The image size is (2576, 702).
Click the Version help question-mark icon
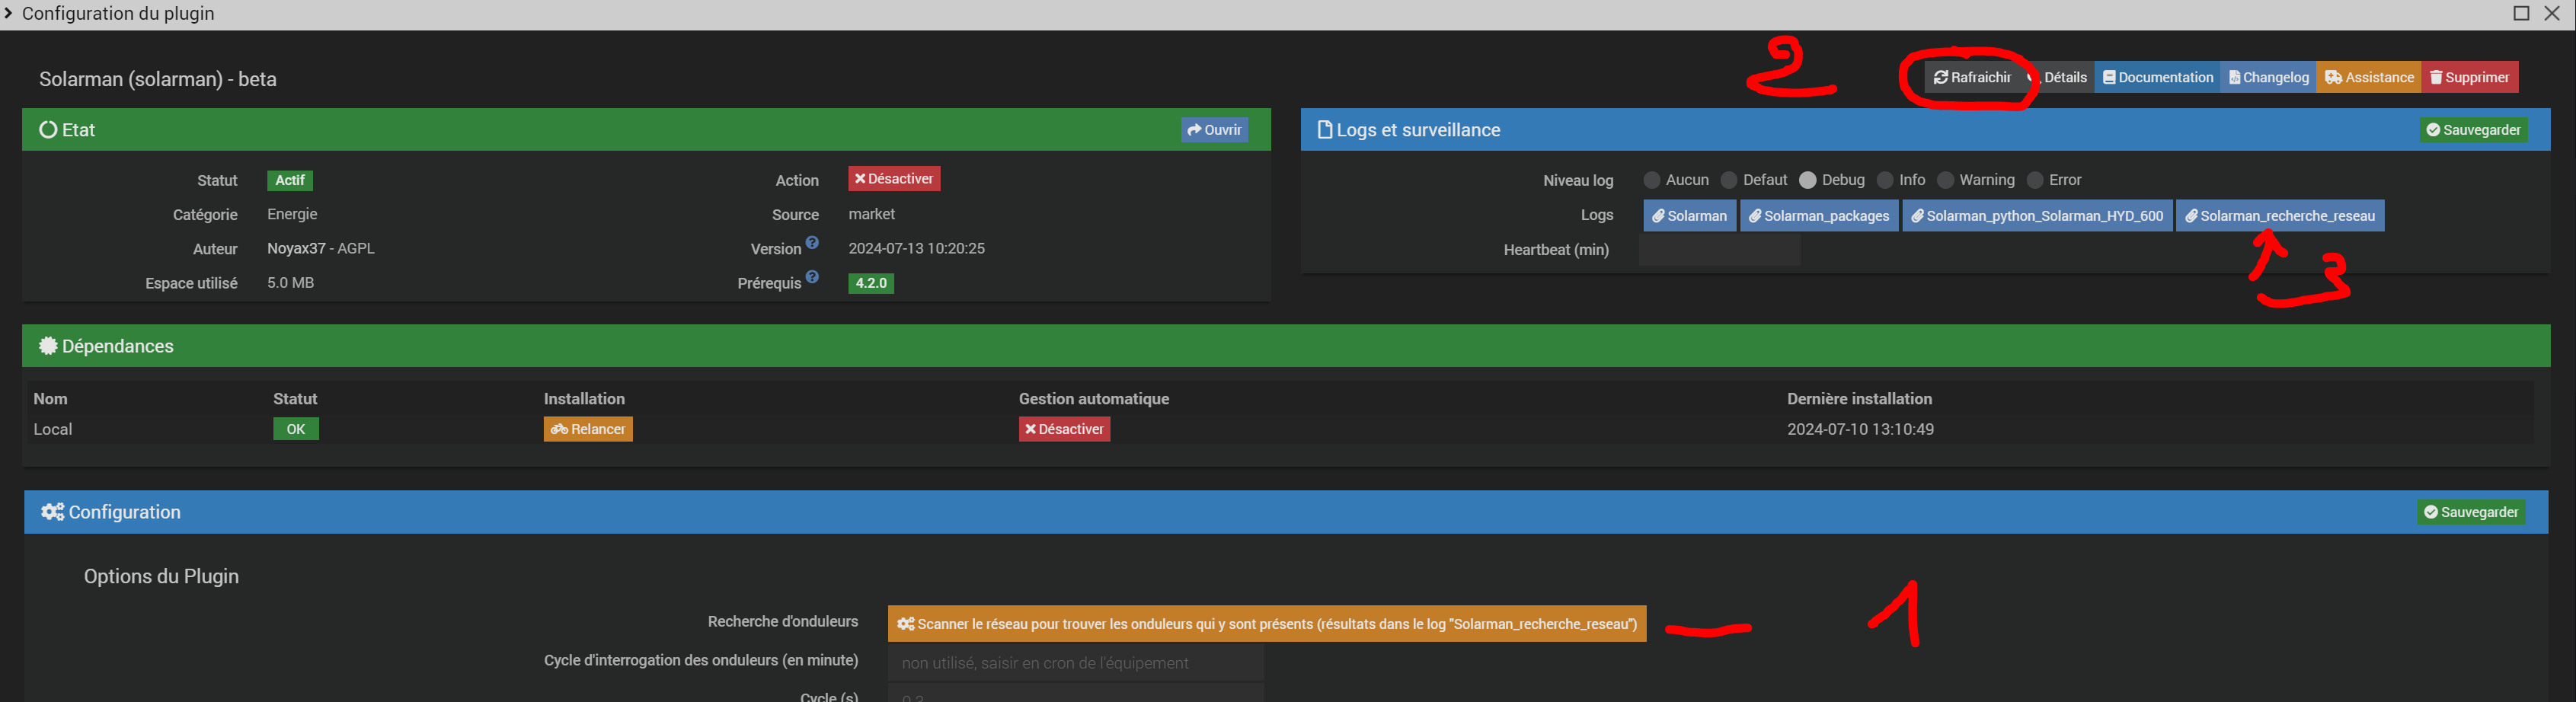click(x=812, y=242)
